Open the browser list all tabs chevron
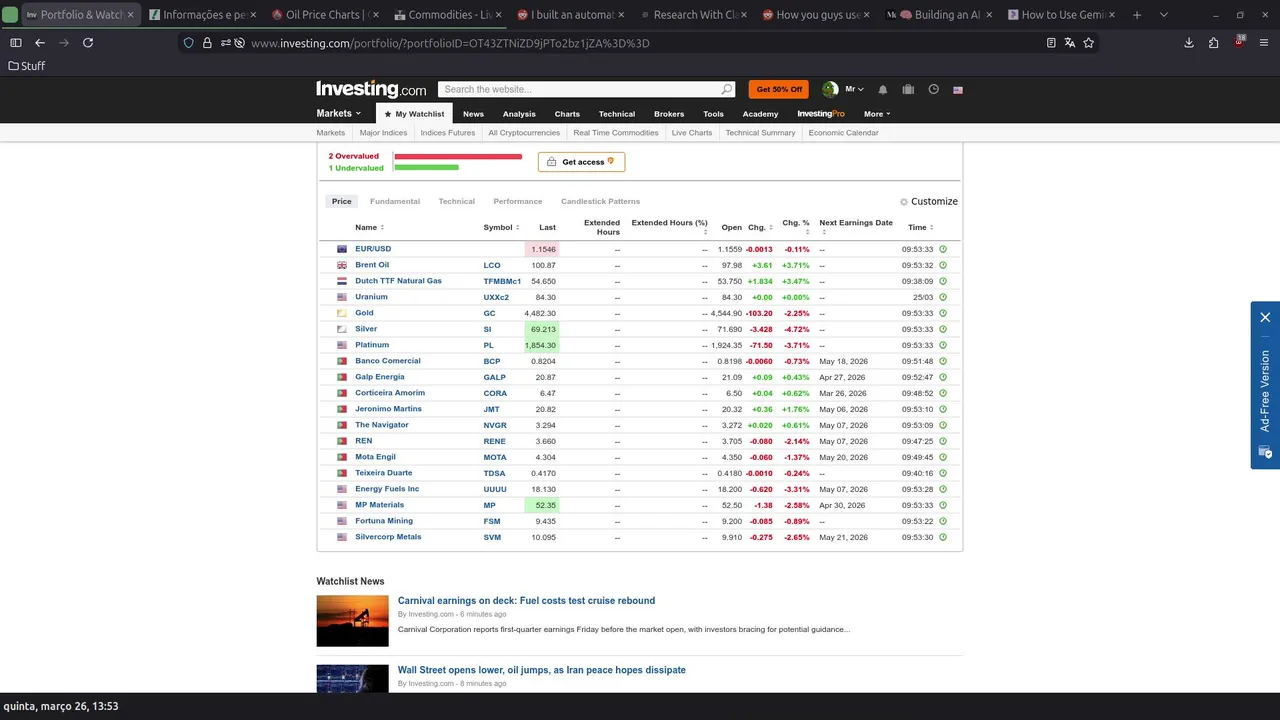 [x=1164, y=15]
